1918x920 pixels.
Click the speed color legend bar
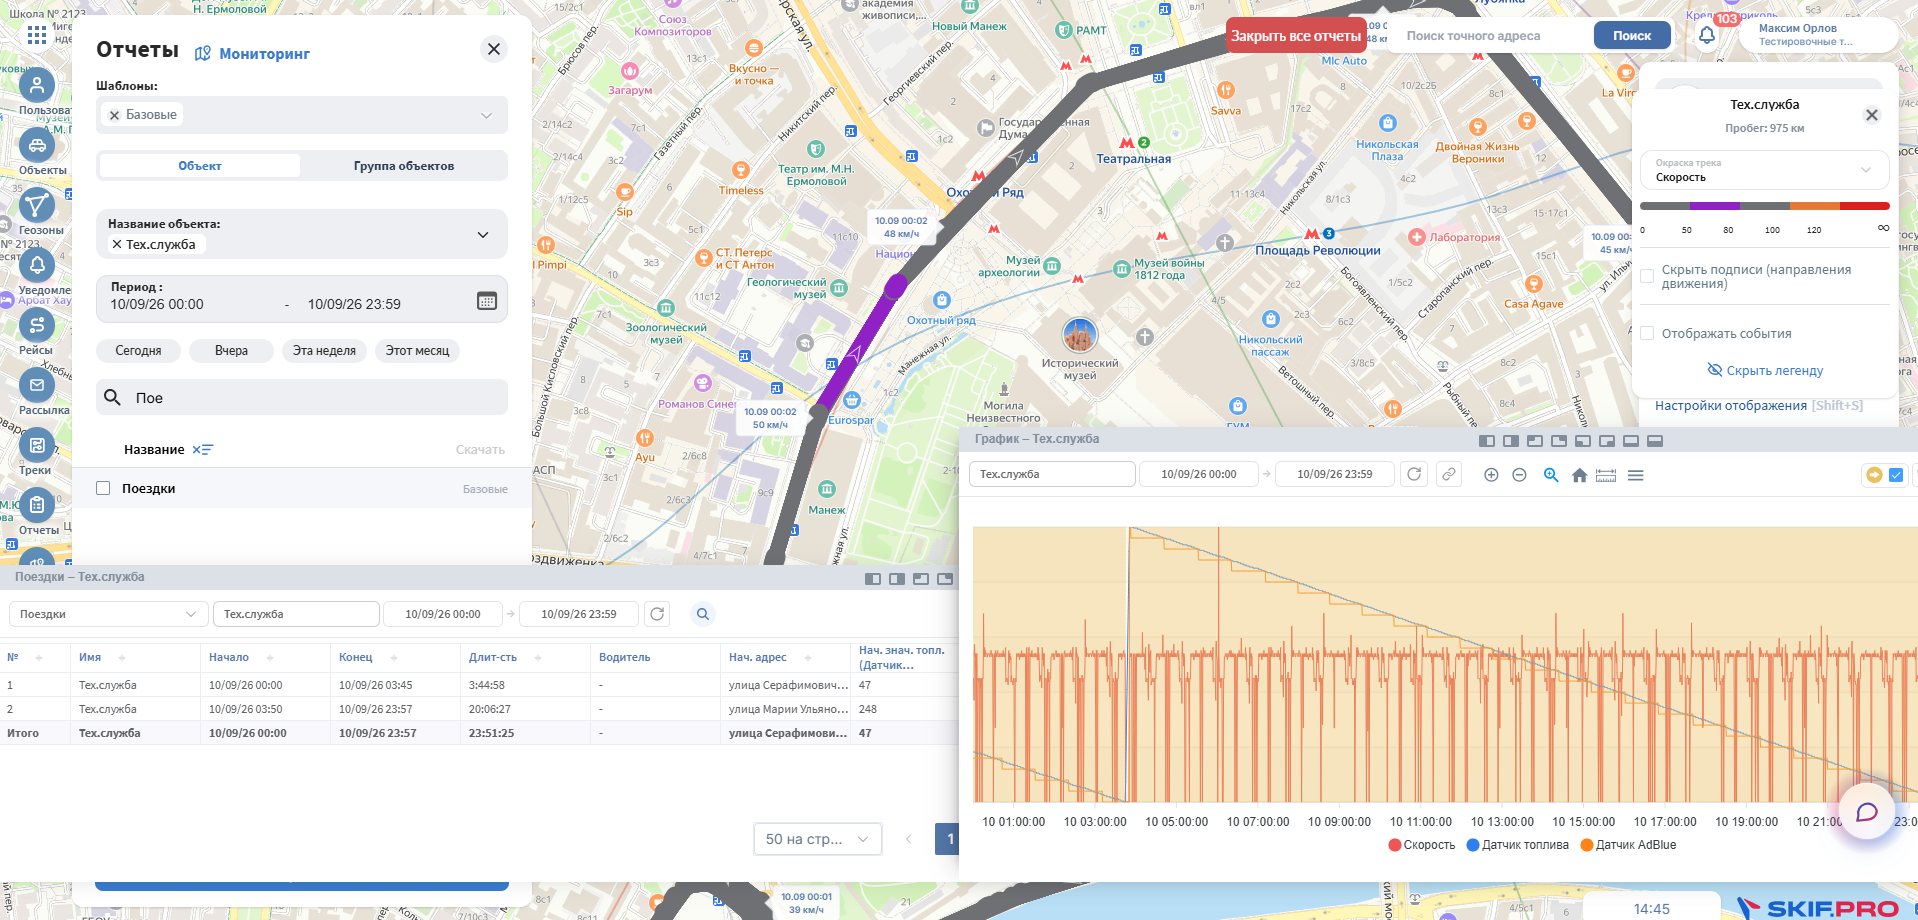[1765, 206]
